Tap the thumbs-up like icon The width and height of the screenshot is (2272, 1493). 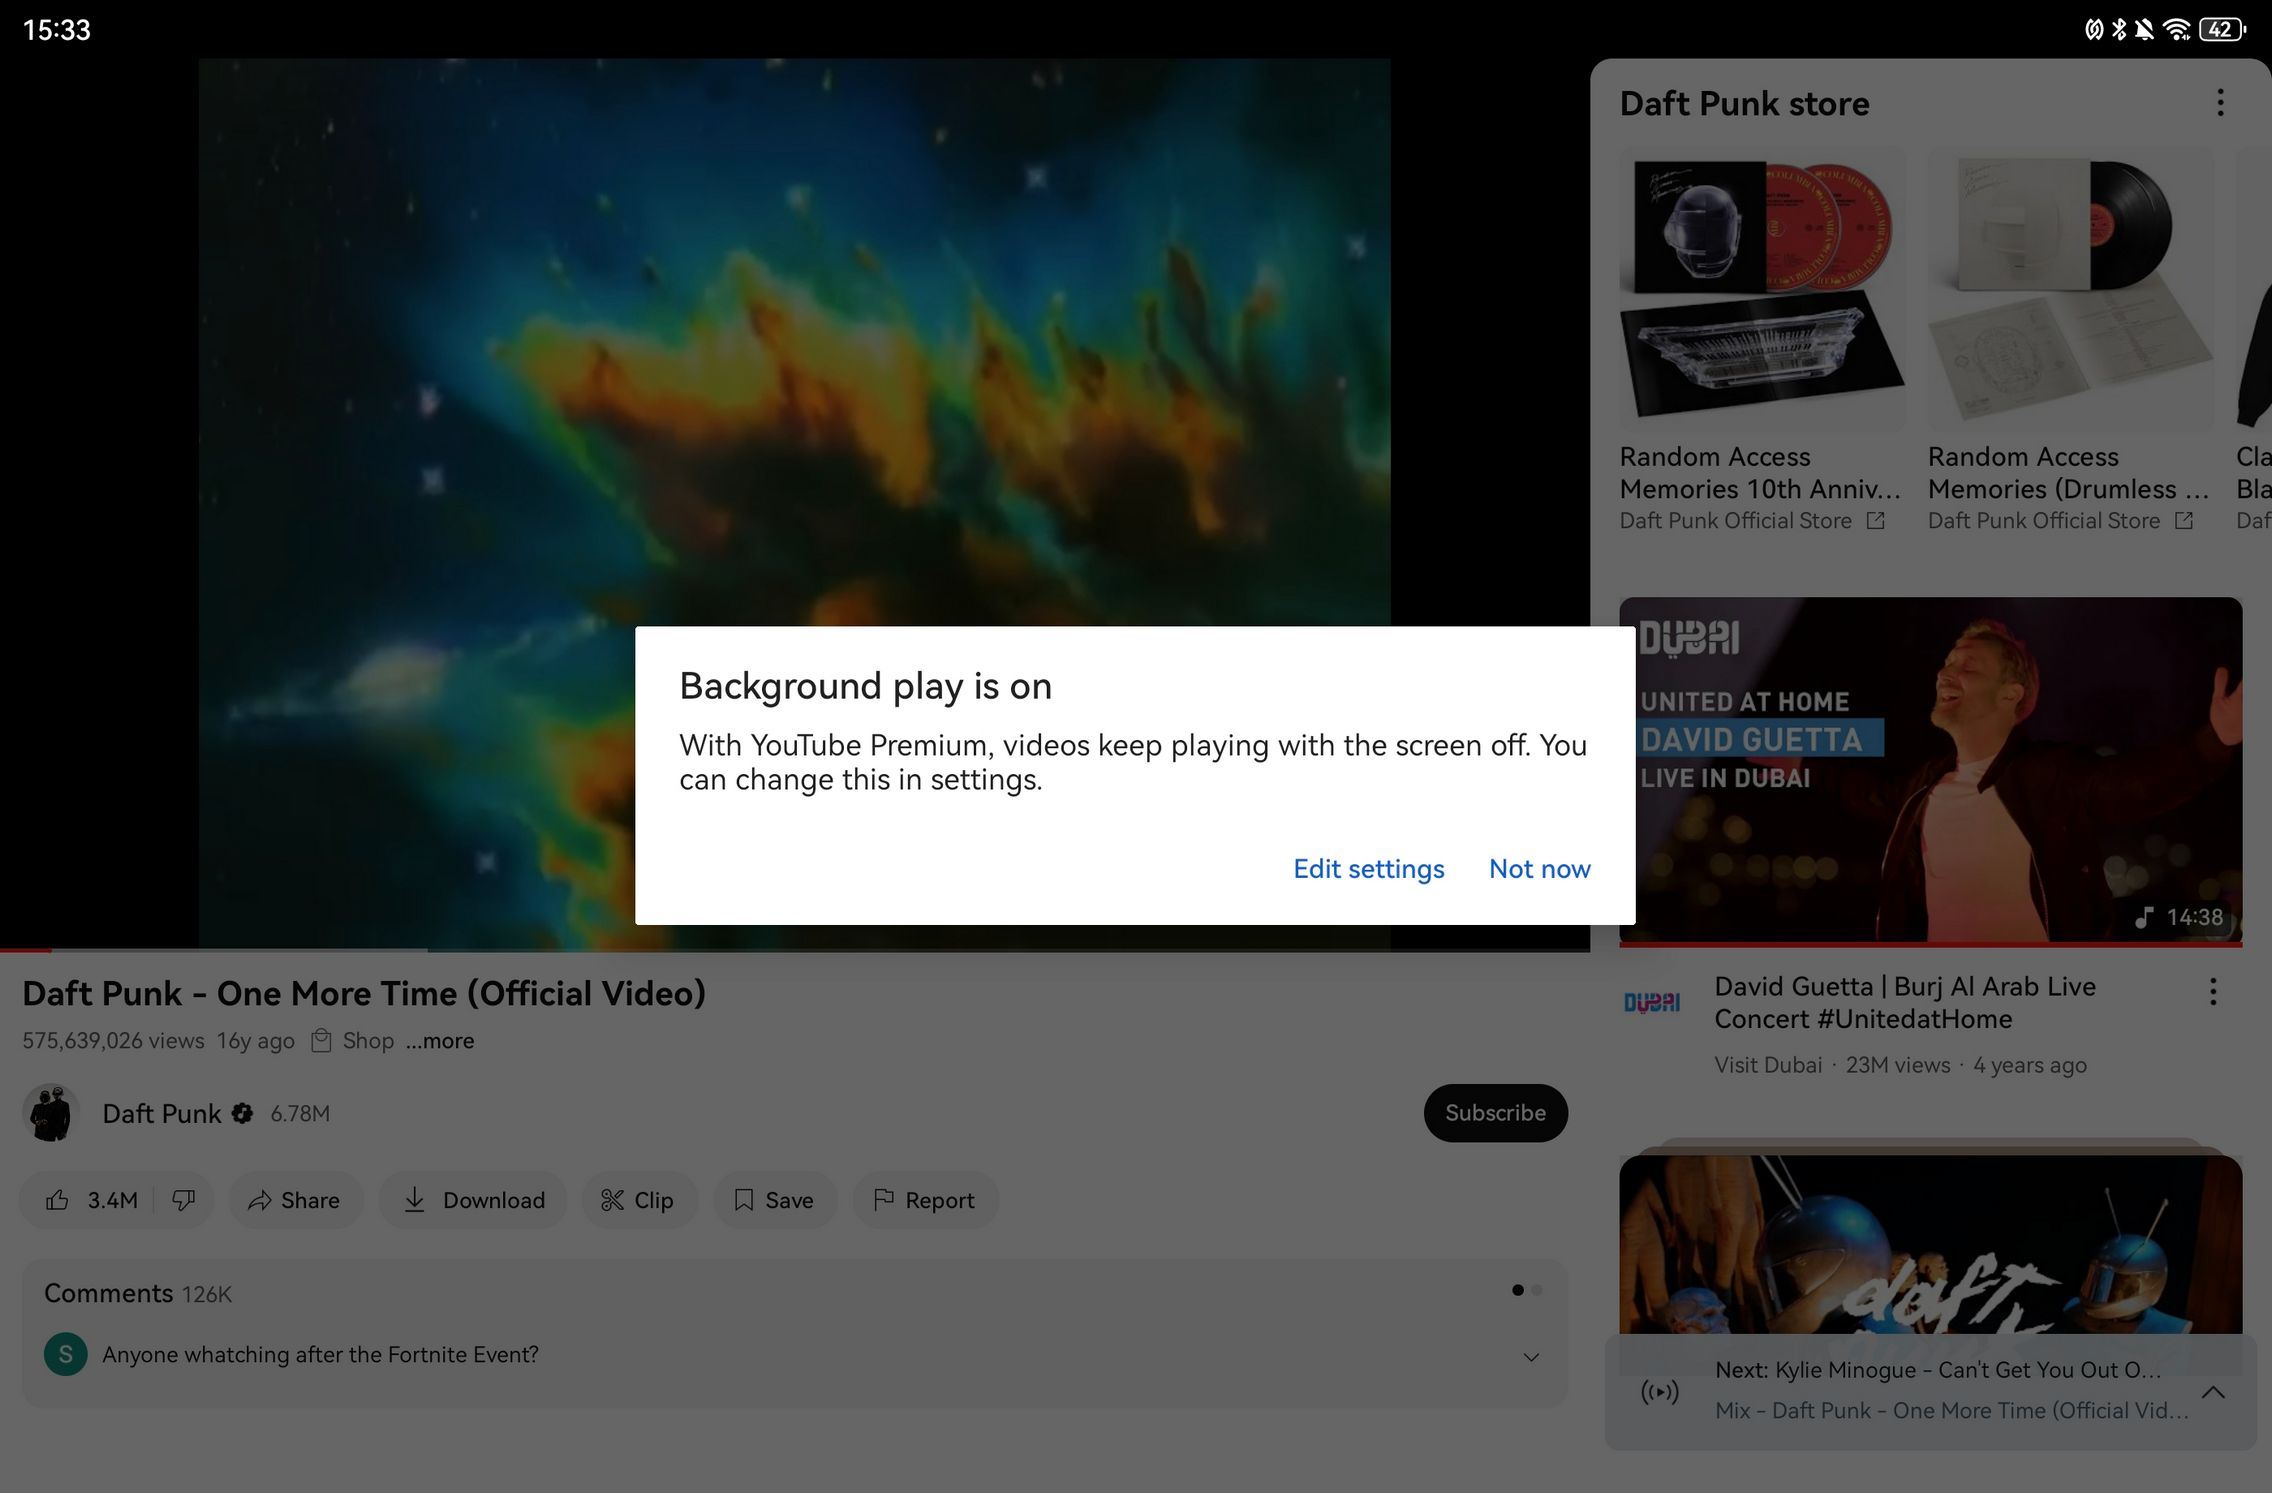point(58,1200)
